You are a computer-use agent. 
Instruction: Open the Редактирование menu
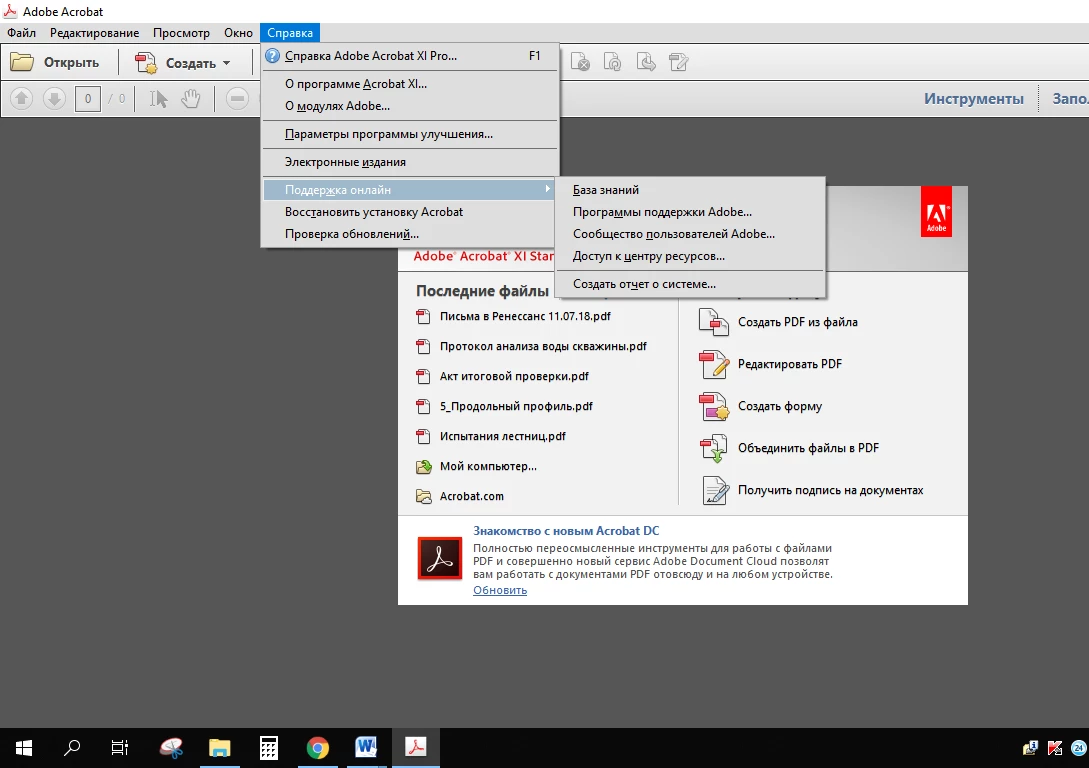(x=94, y=33)
